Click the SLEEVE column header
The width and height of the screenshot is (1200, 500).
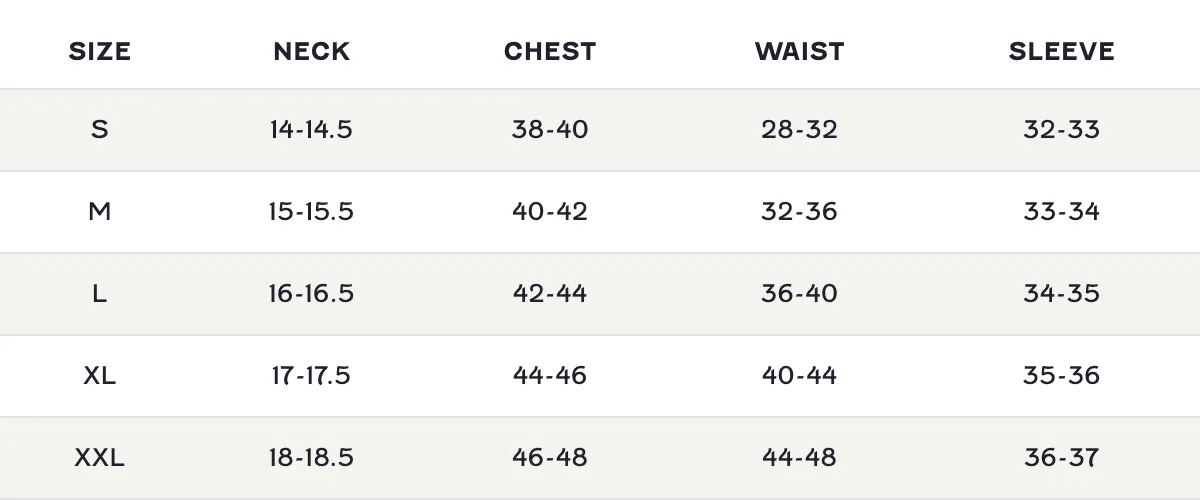point(1062,51)
